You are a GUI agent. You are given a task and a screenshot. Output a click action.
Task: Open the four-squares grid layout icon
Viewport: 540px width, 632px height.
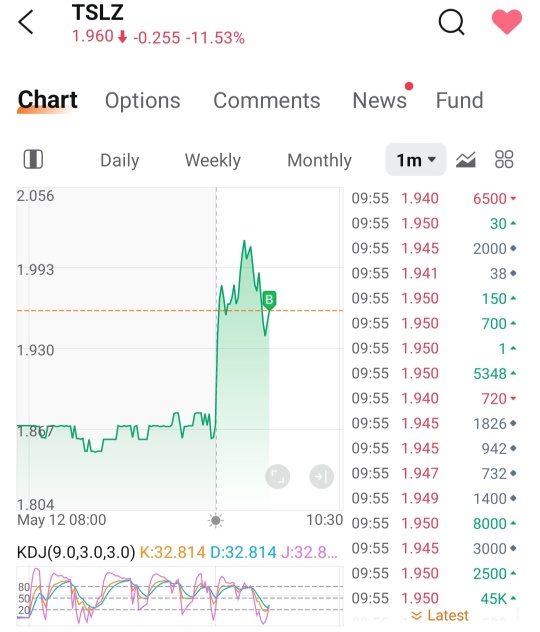pos(504,159)
